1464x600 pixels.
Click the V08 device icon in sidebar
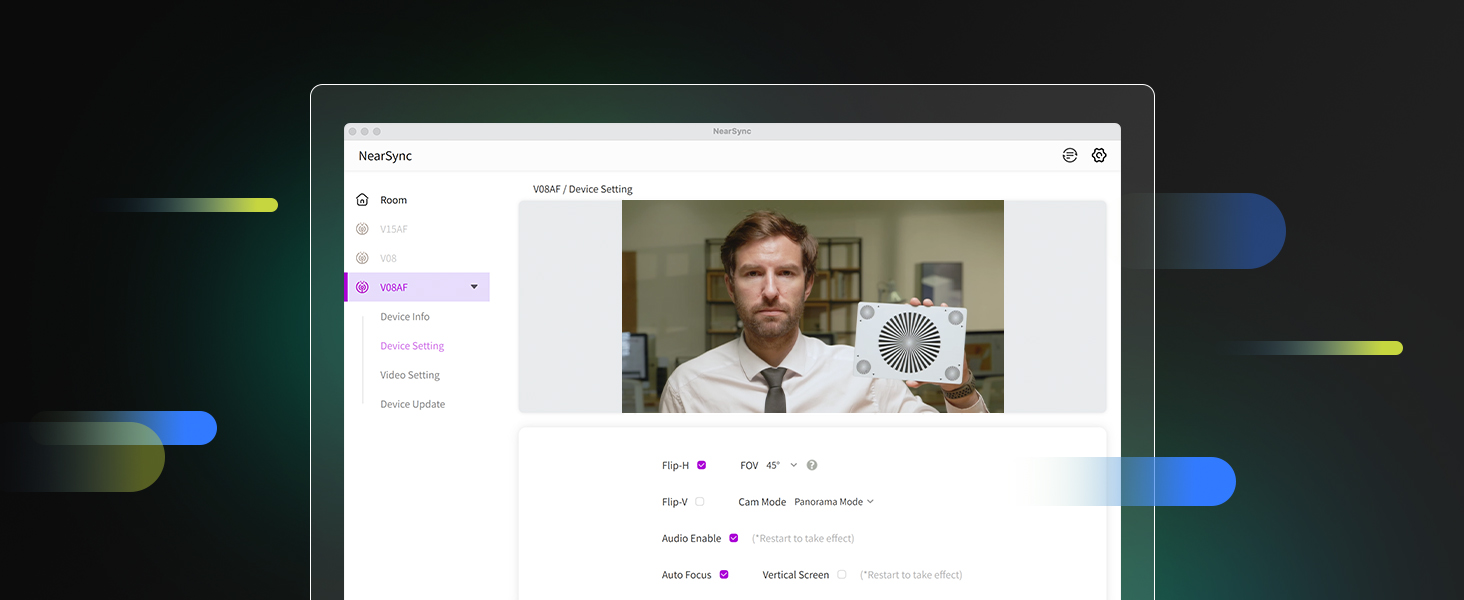(x=362, y=258)
